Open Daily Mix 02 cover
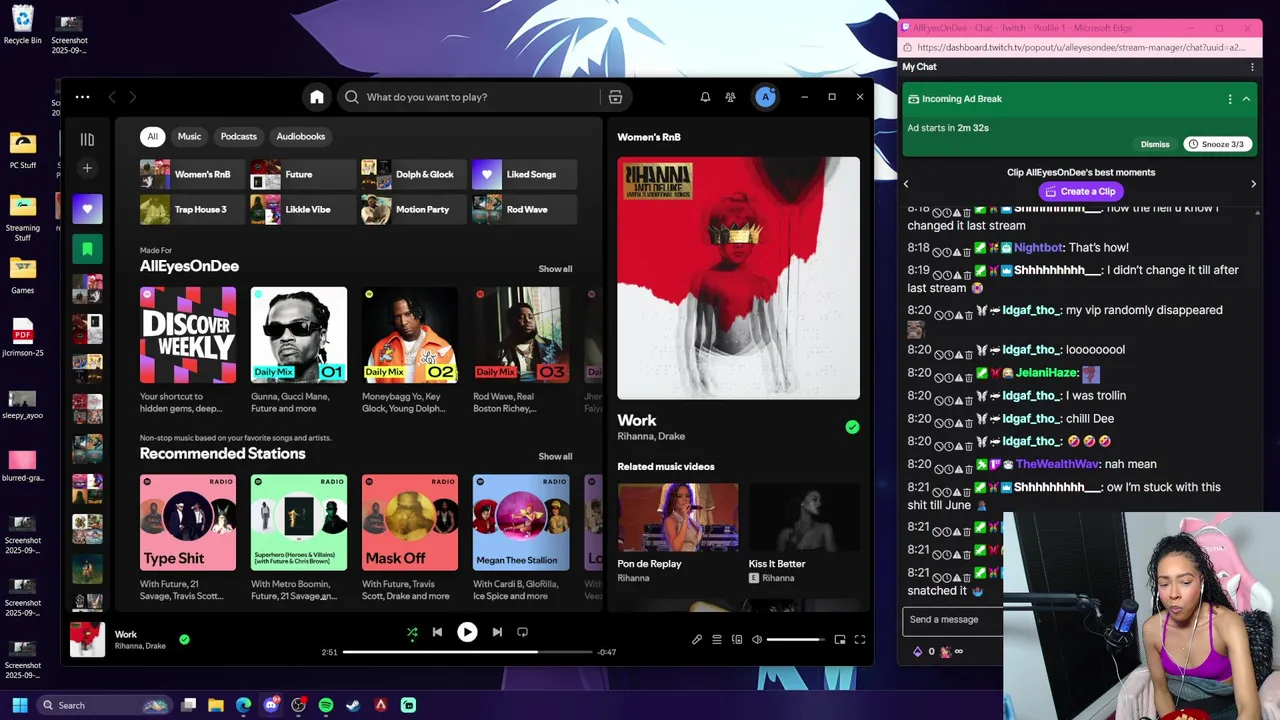Viewport: 1280px width, 720px height. pyautogui.click(x=410, y=335)
